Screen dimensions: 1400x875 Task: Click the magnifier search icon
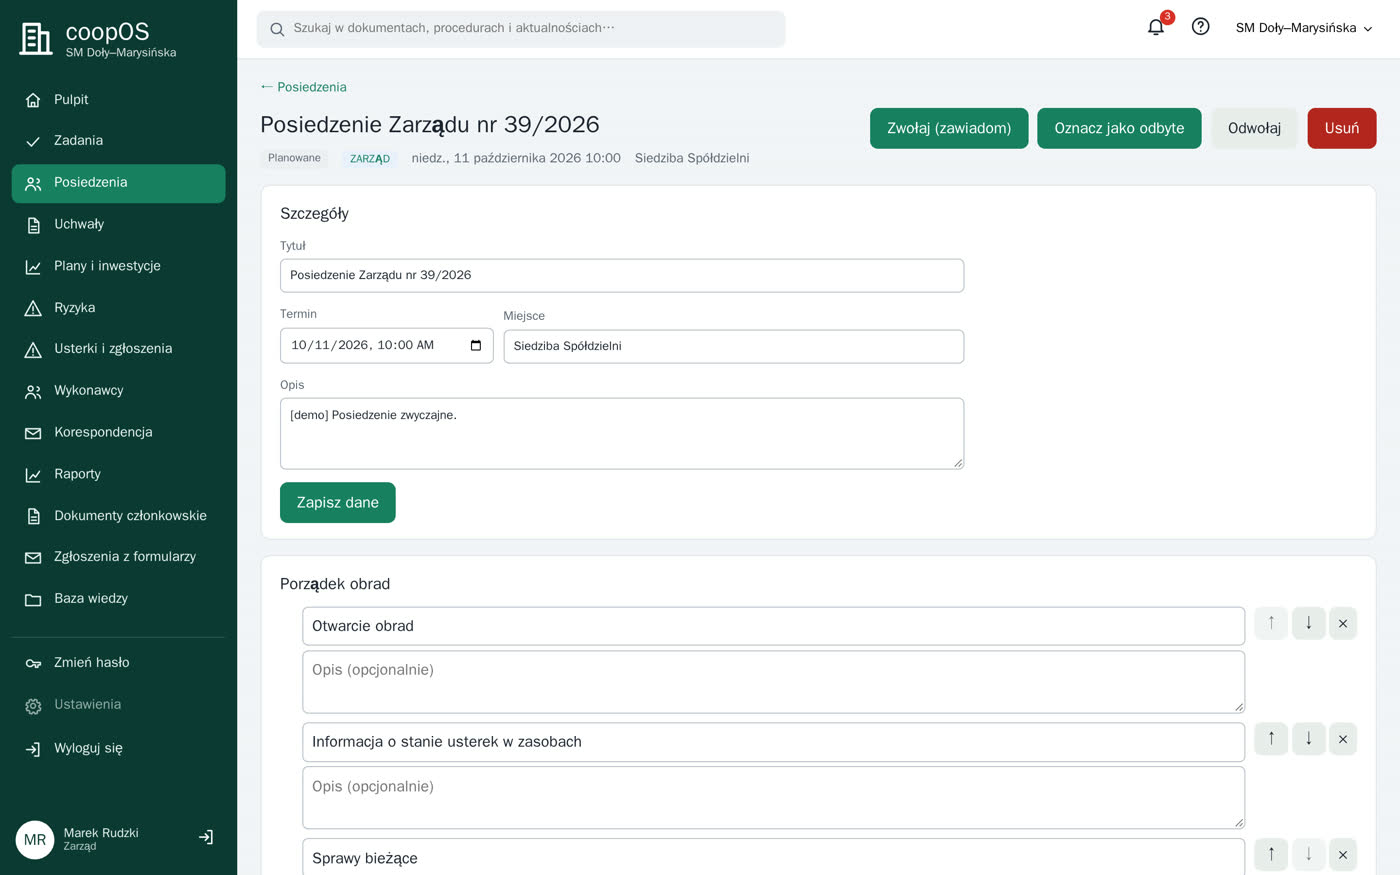tap(277, 29)
